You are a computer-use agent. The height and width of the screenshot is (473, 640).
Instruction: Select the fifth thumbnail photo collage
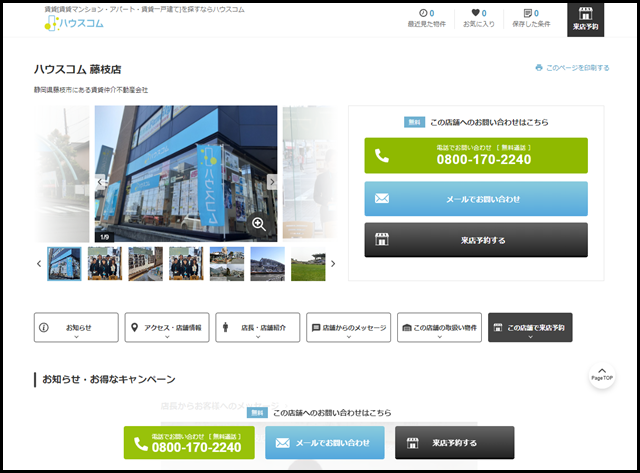pos(227,264)
